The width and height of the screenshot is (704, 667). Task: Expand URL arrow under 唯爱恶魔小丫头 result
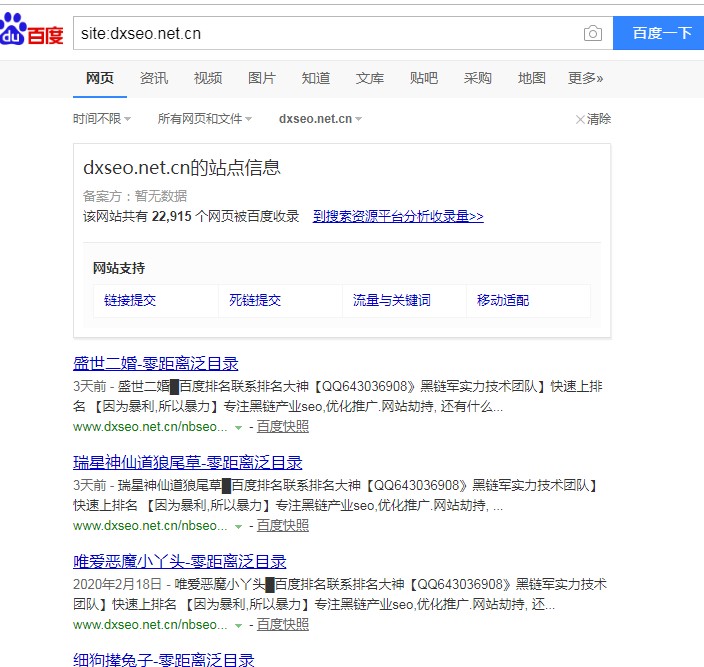click(238, 626)
